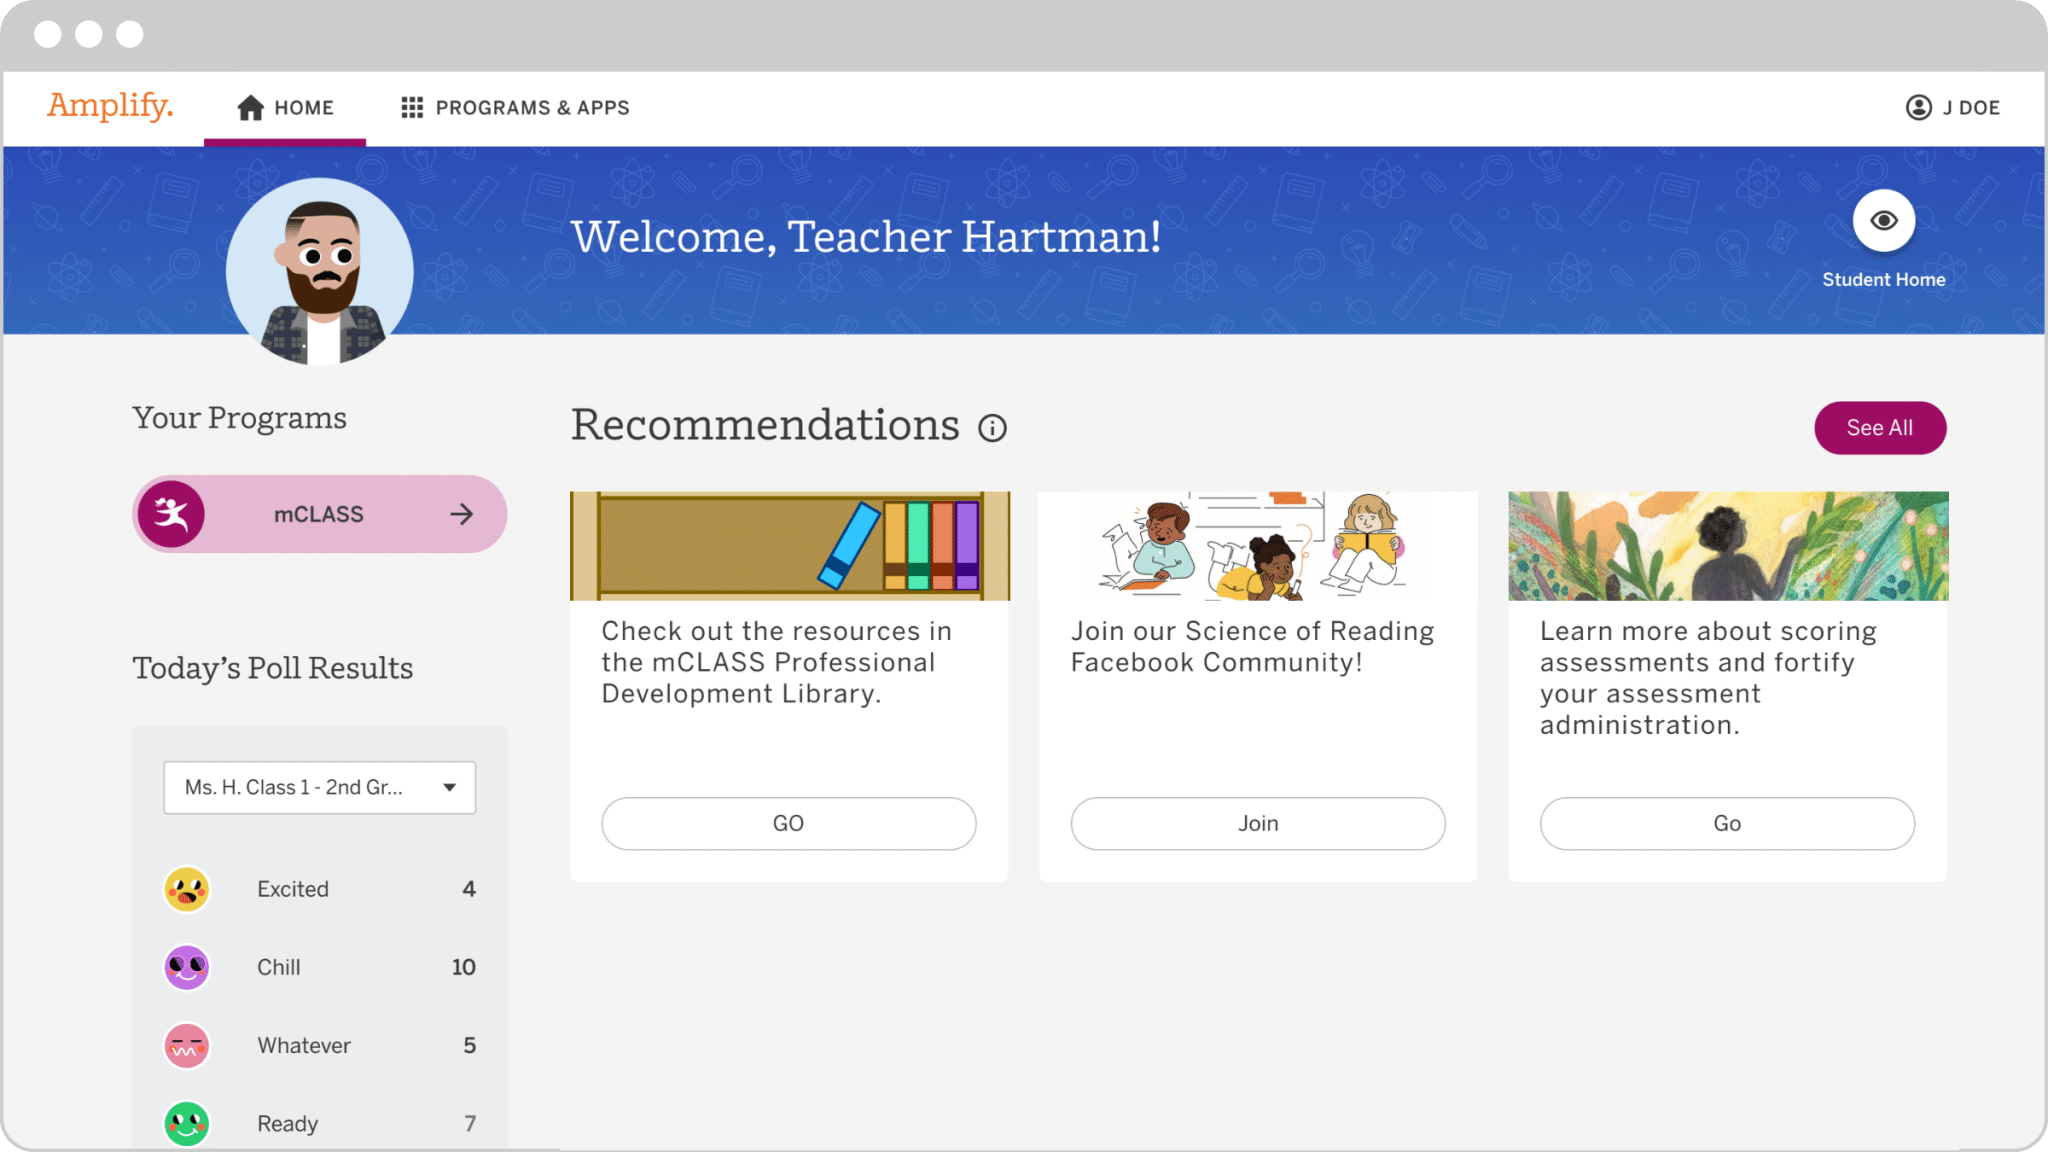This screenshot has width=2048, height=1152.
Task: Click the green Ready emoji
Action: point(187,1123)
